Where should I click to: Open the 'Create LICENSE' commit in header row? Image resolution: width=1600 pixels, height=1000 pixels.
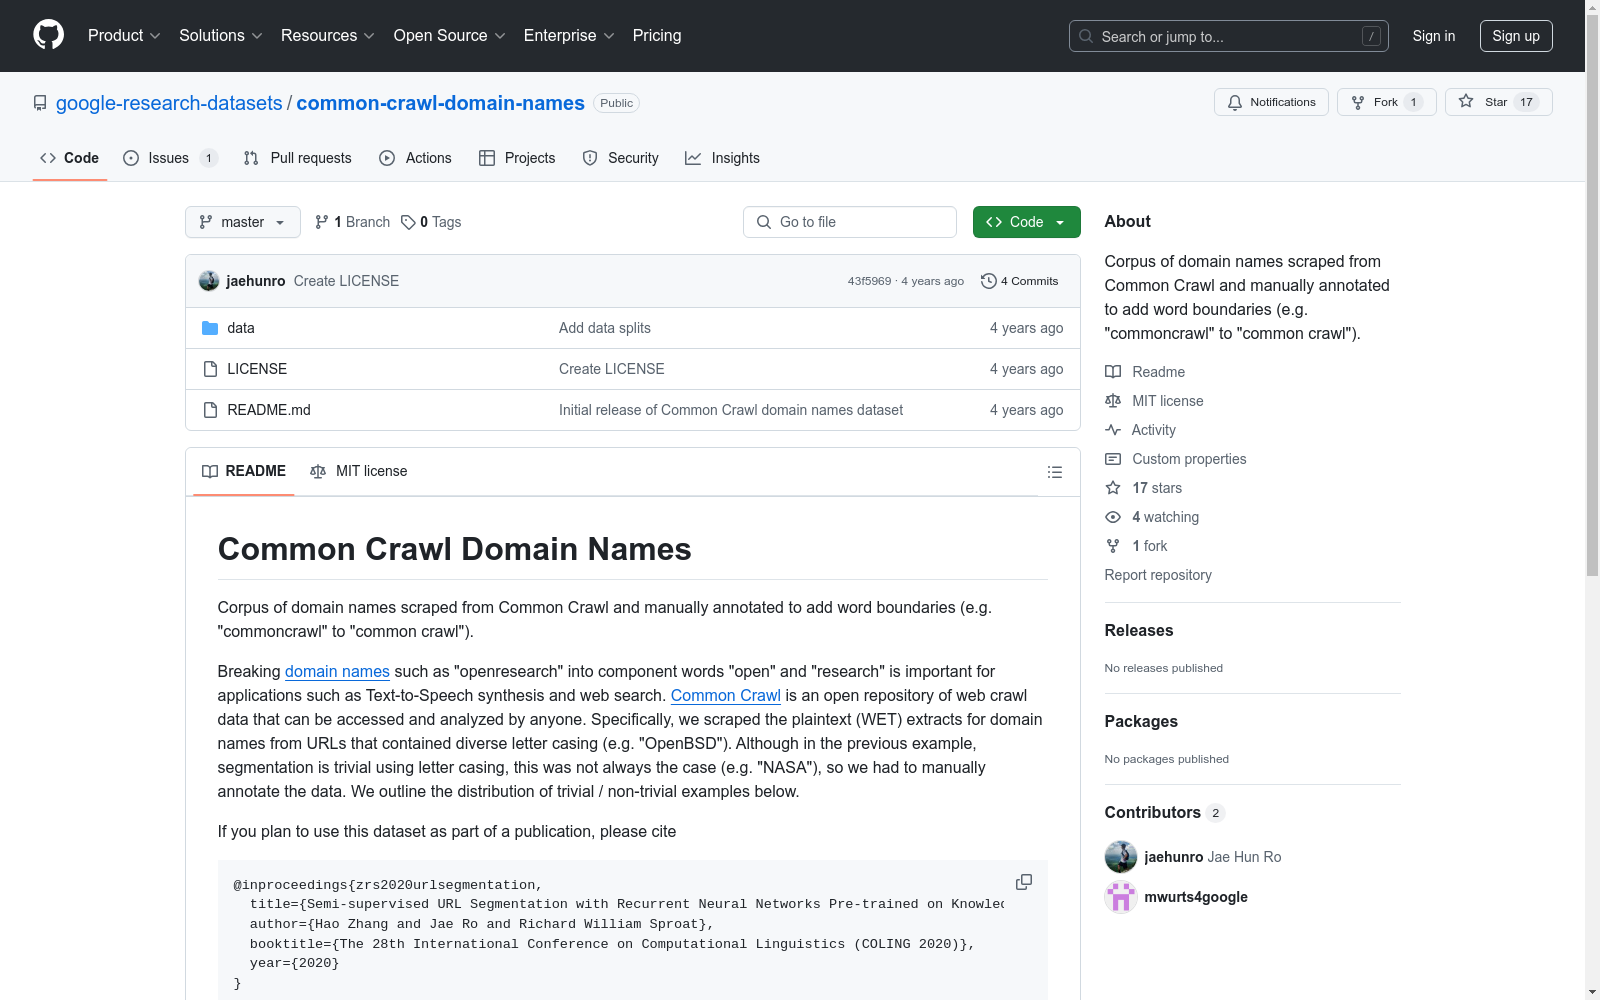346,281
